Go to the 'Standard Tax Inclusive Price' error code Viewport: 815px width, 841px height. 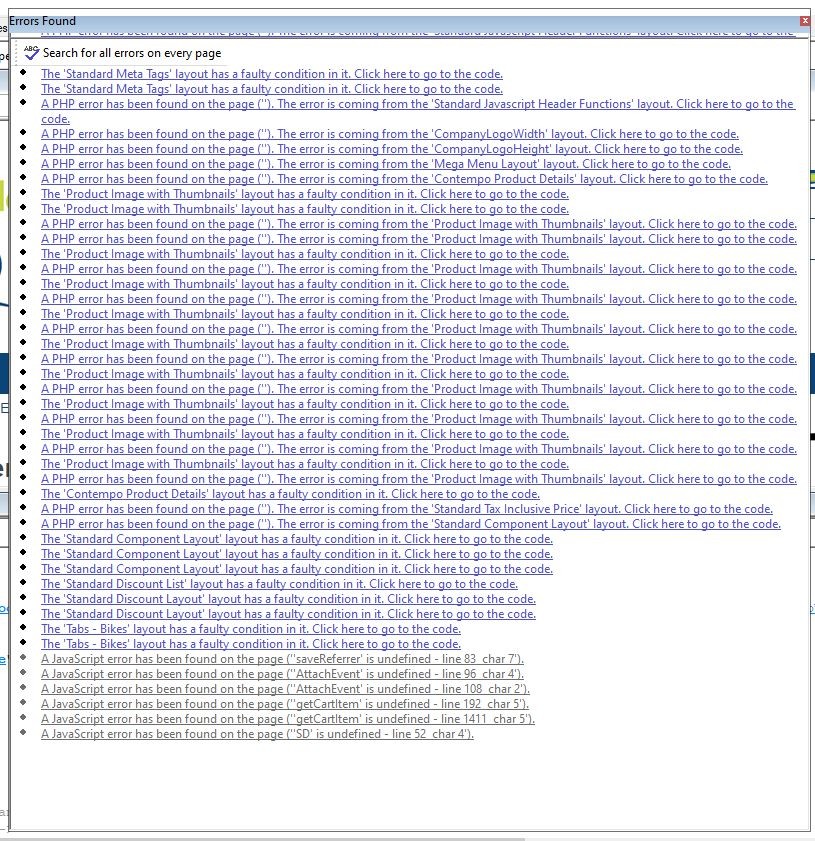pos(407,509)
